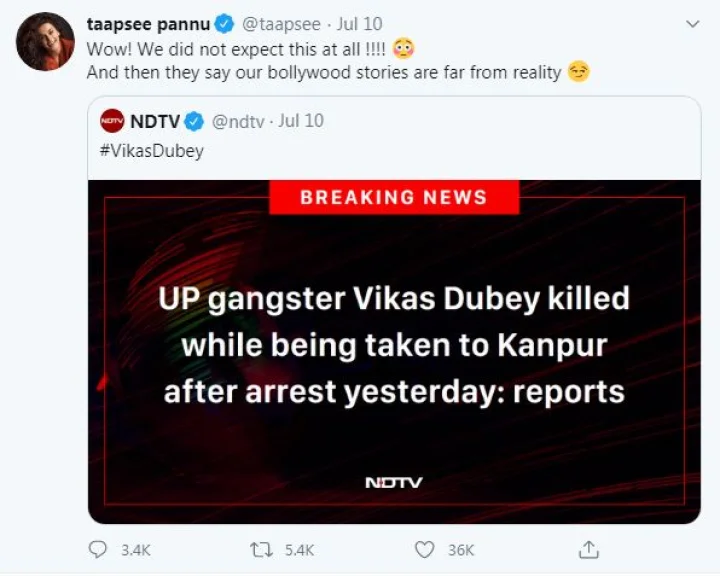
Task: Click the 36K likes count
Action: (x=461, y=550)
